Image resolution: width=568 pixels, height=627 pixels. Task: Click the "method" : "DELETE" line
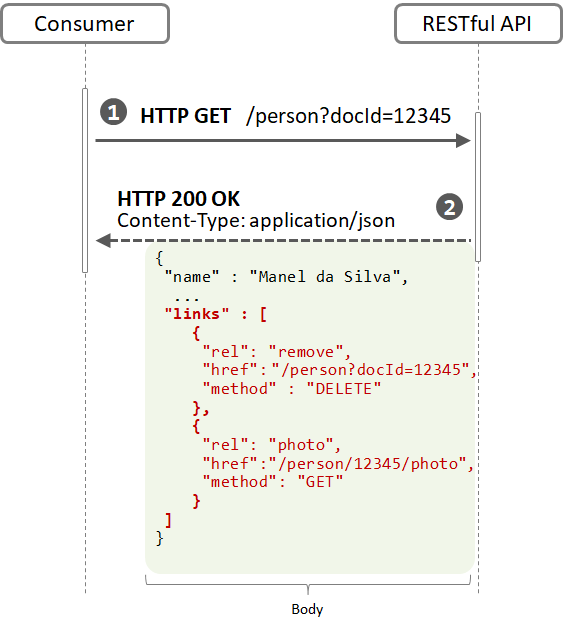pyautogui.click(x=292, y=389)
